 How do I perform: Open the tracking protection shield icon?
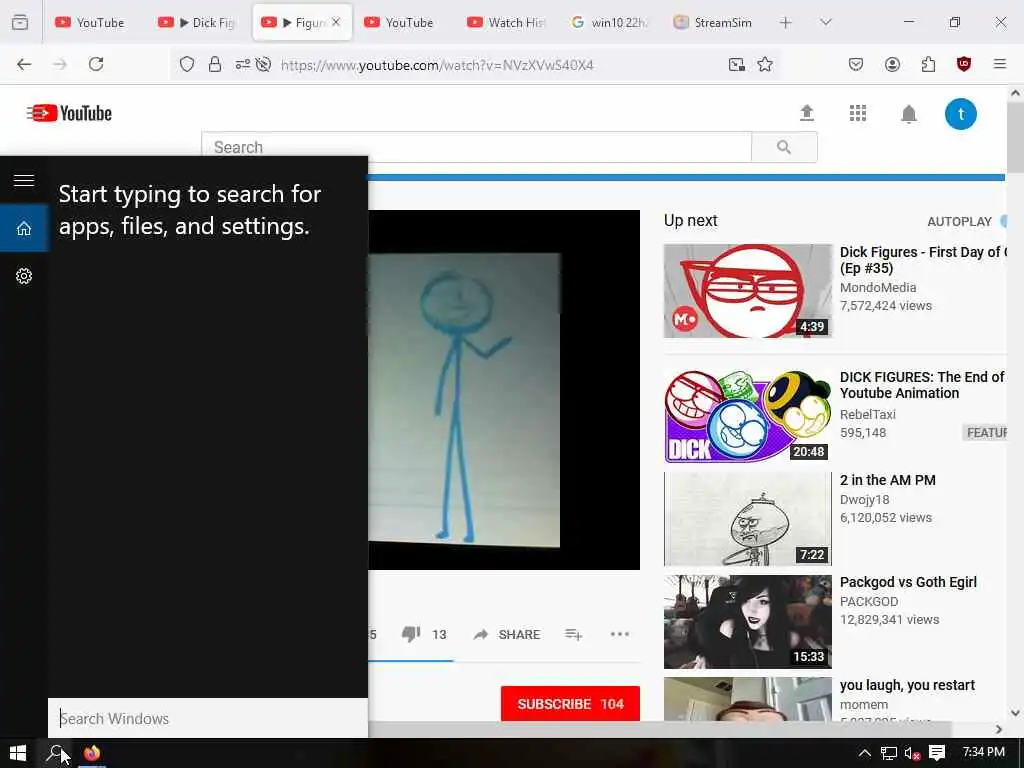pyautogui.click(x=187, y=64)
